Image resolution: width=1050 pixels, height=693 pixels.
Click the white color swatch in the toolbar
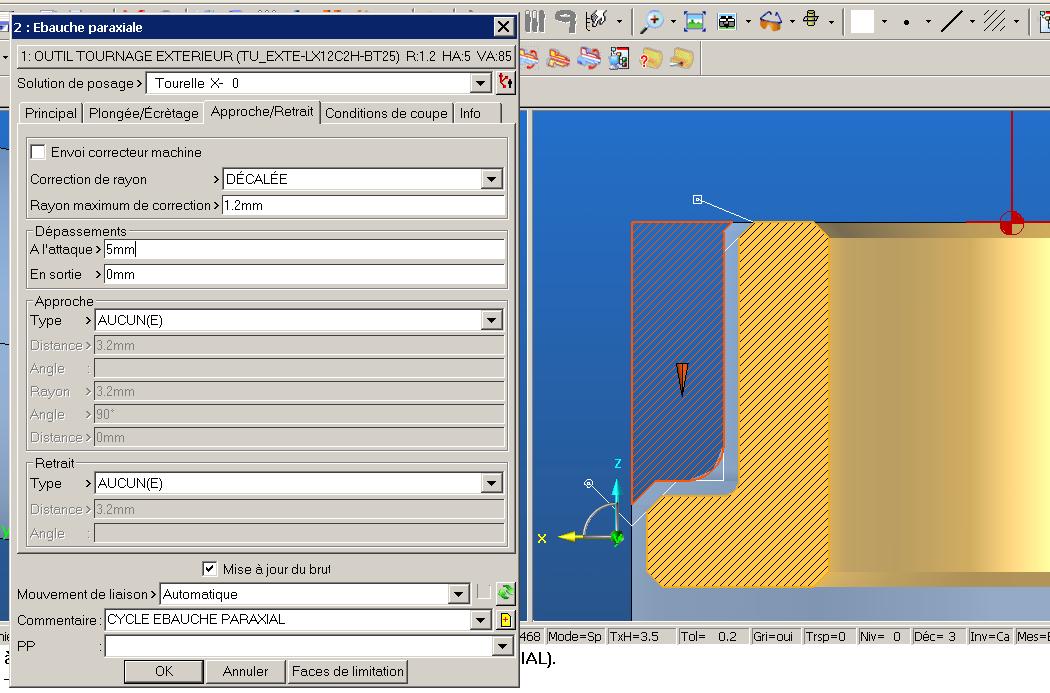coord(862,21)
